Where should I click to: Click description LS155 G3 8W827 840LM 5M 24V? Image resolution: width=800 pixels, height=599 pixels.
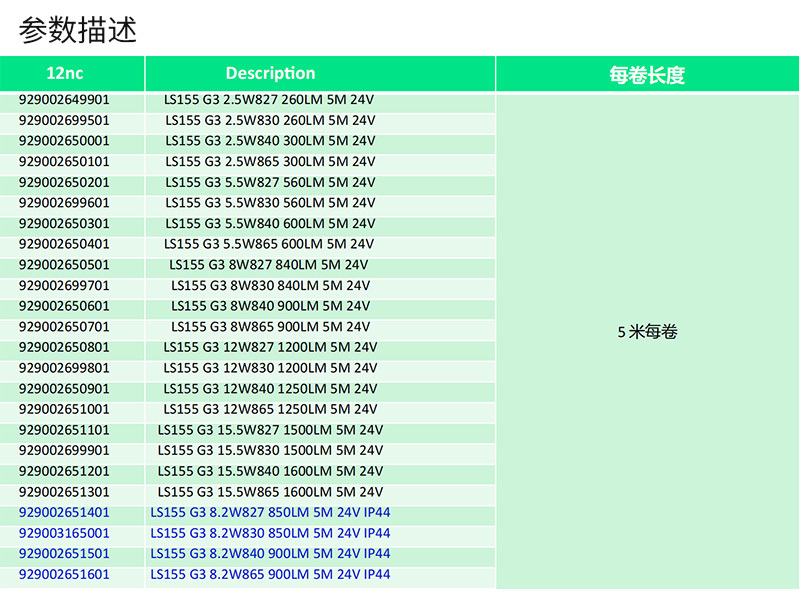pyautogui.click(x=269, y=265)
